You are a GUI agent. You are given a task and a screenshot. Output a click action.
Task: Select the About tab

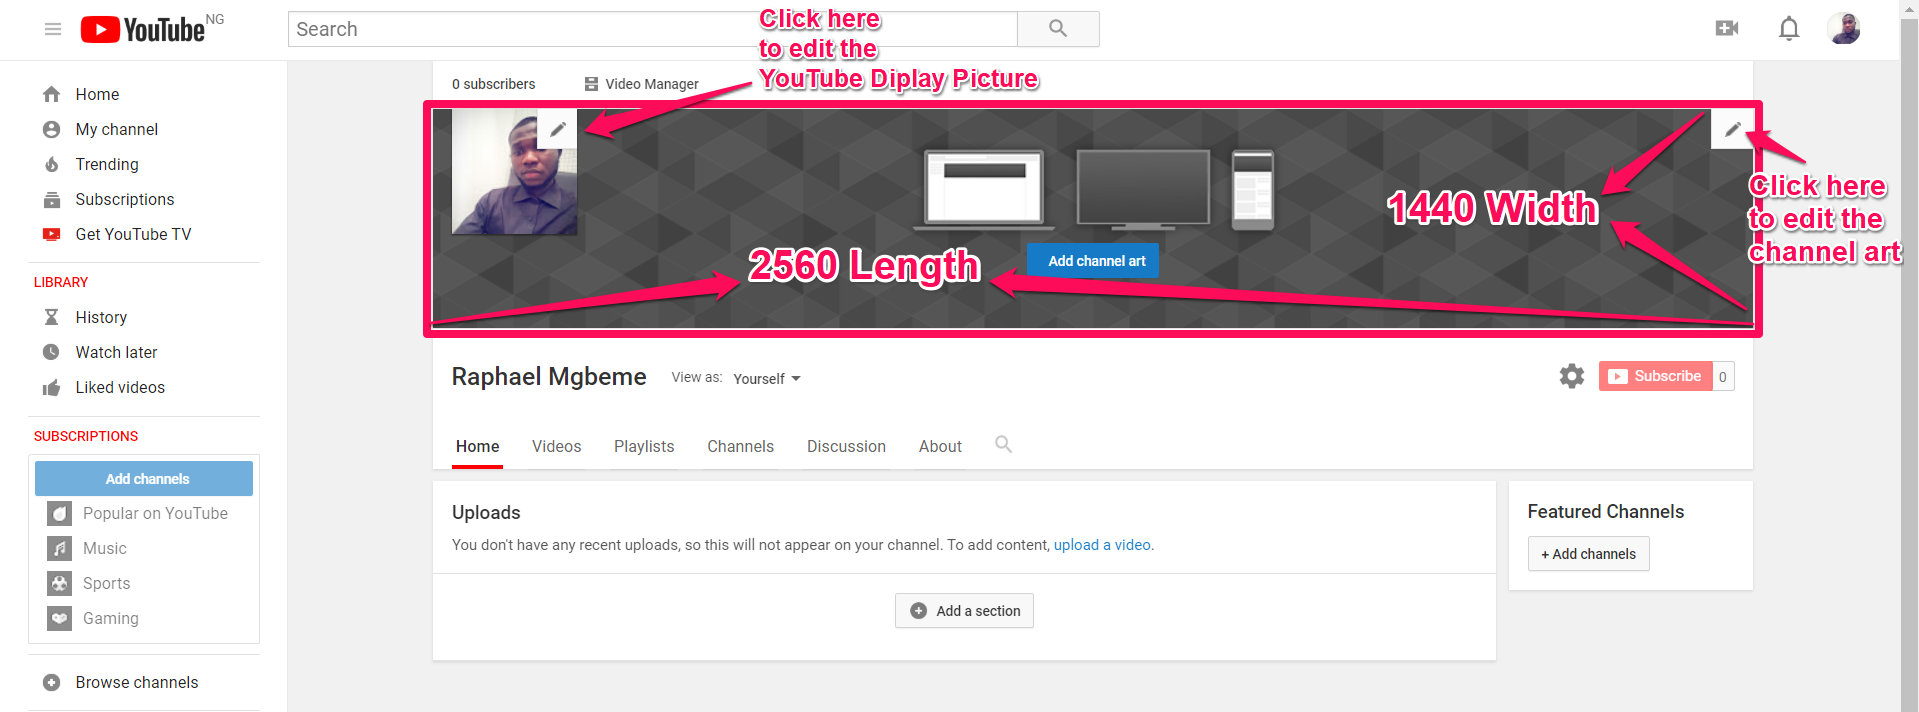click(x=940, y=447)
